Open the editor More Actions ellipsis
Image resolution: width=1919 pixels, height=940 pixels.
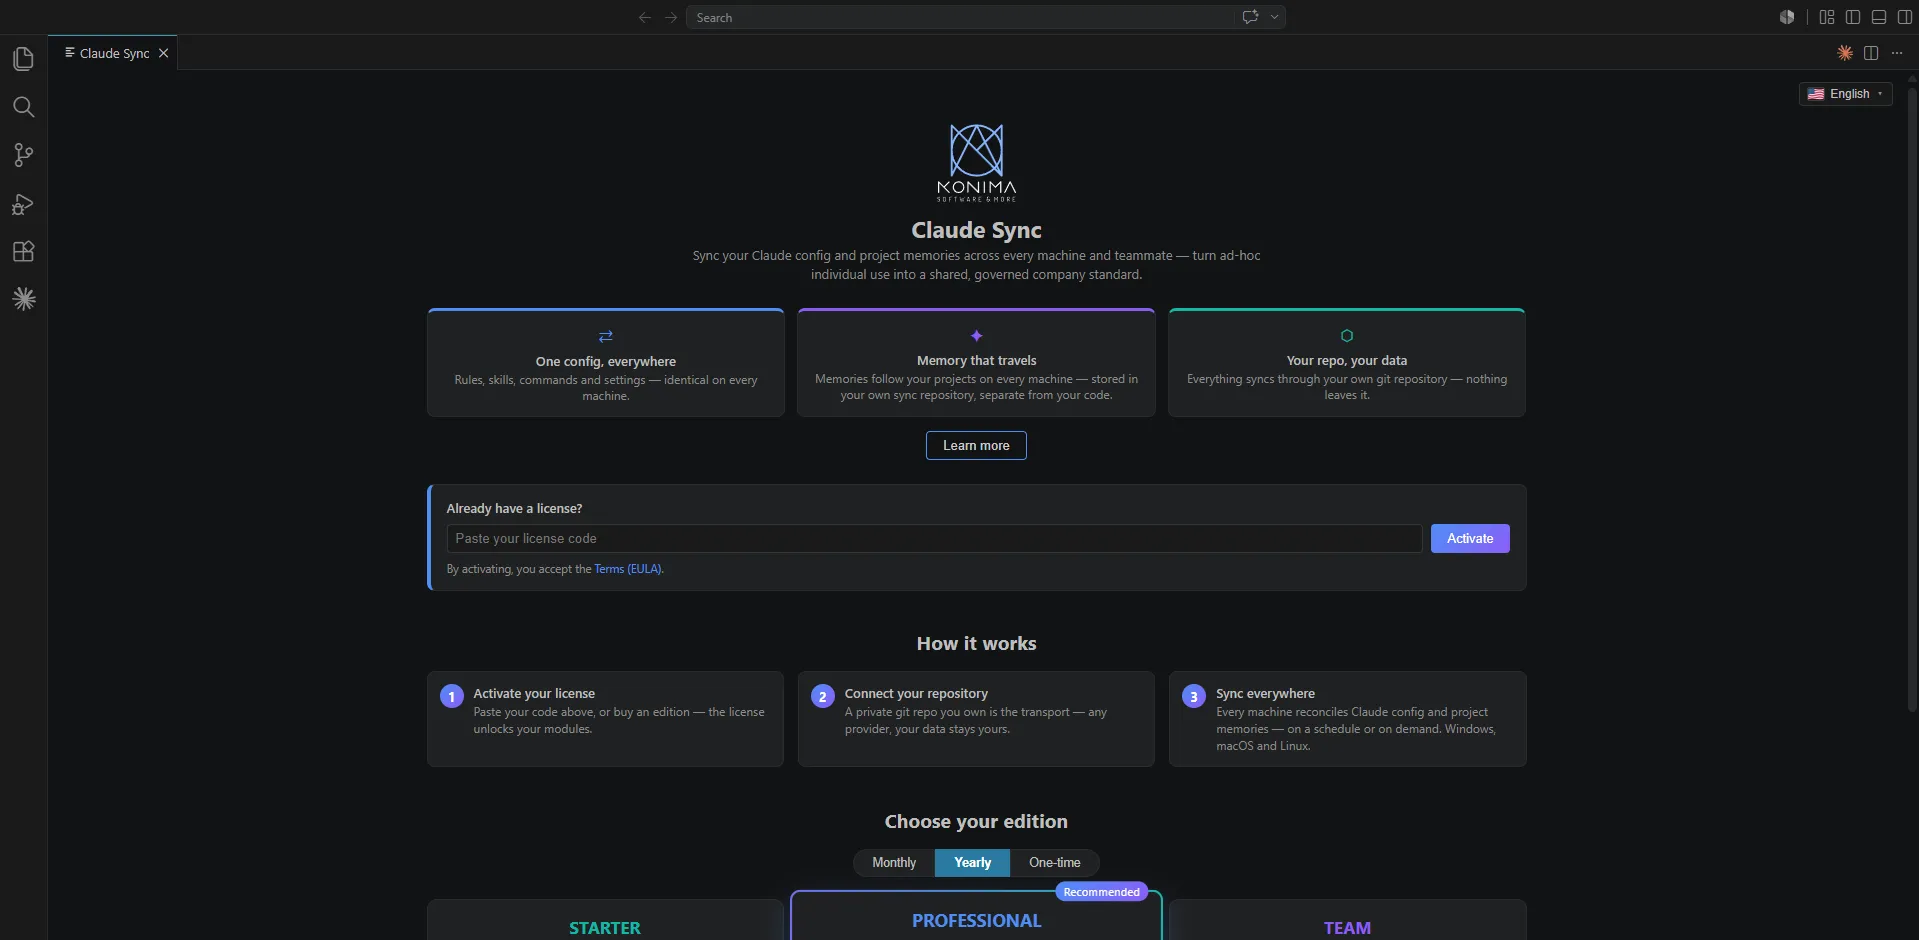1897,53
